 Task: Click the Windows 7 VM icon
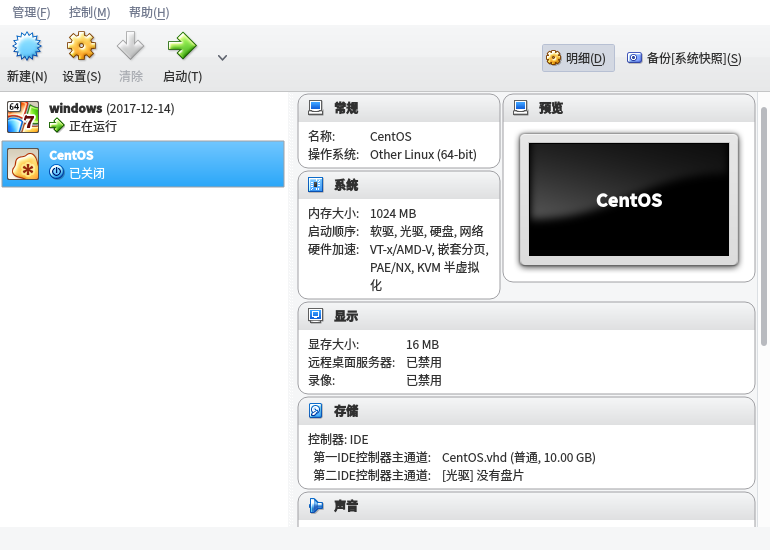(x=23, y=117)
